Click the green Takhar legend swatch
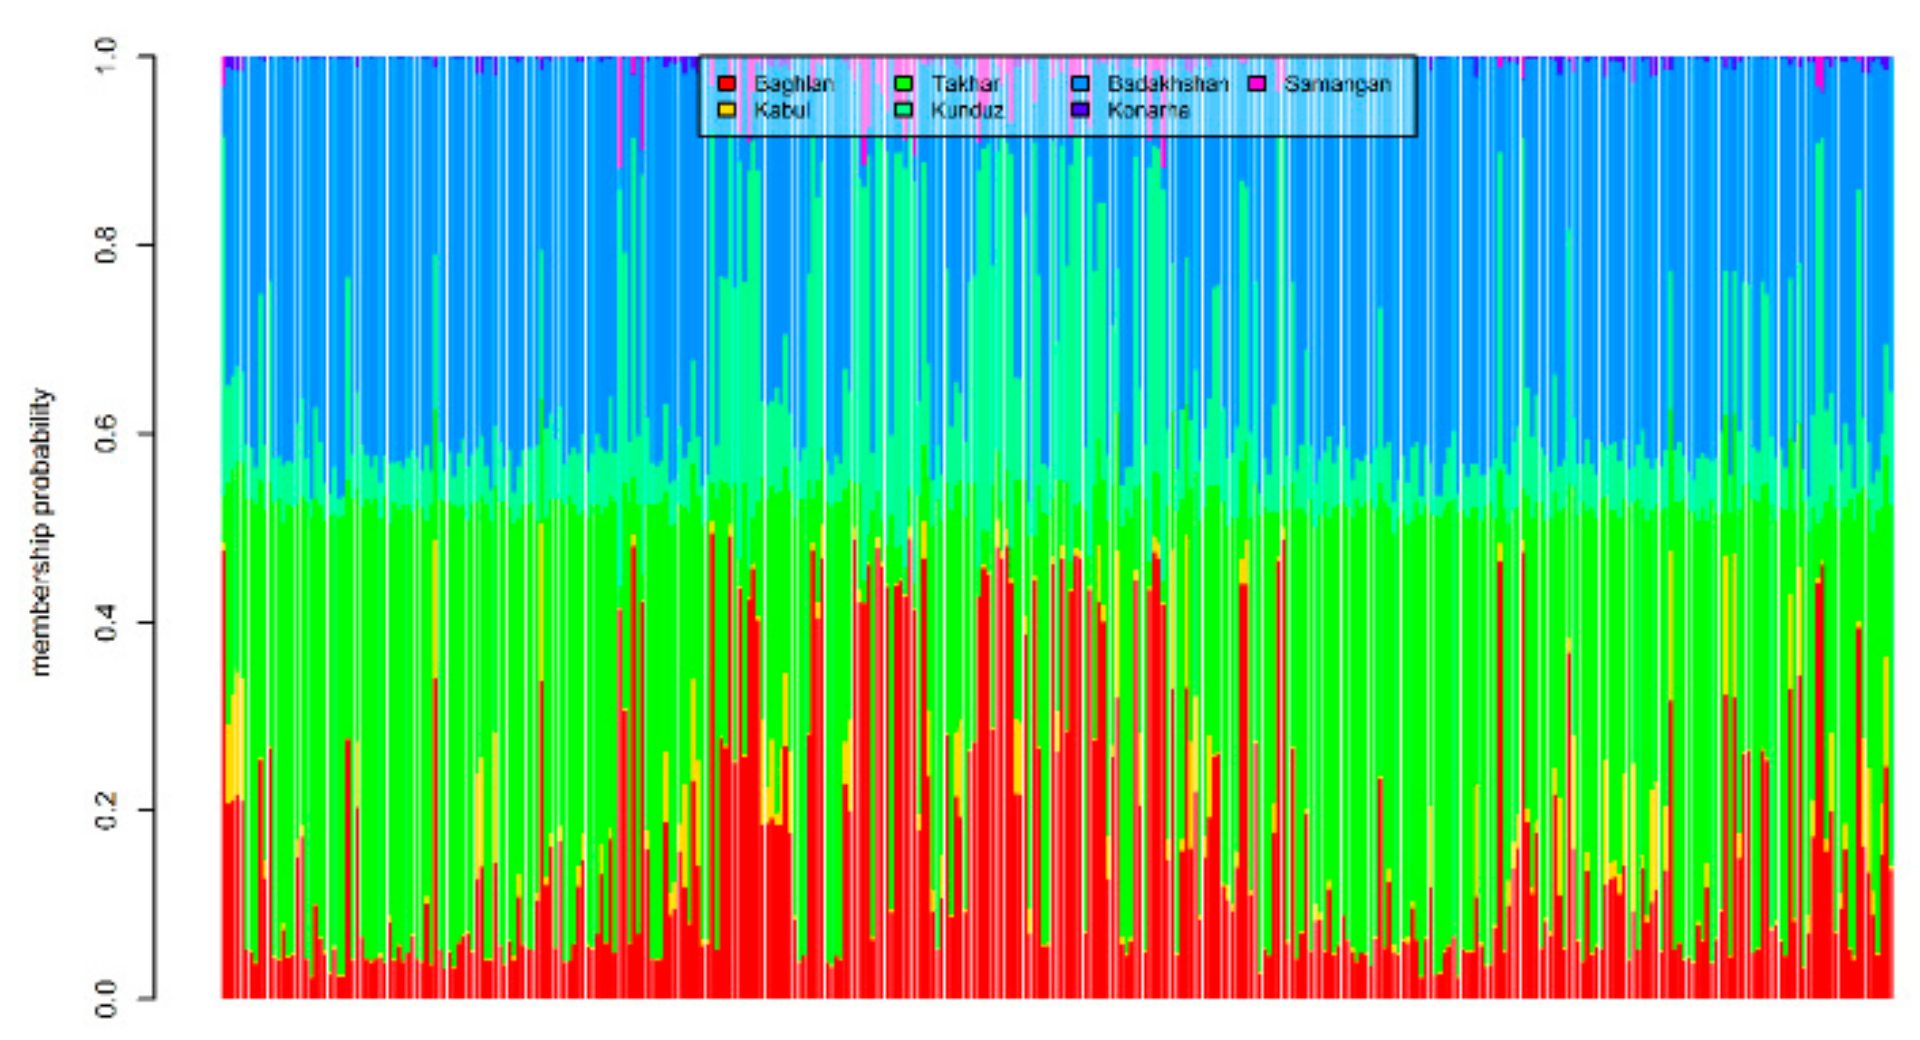The image size is (1920, 1040). point(901,84)
